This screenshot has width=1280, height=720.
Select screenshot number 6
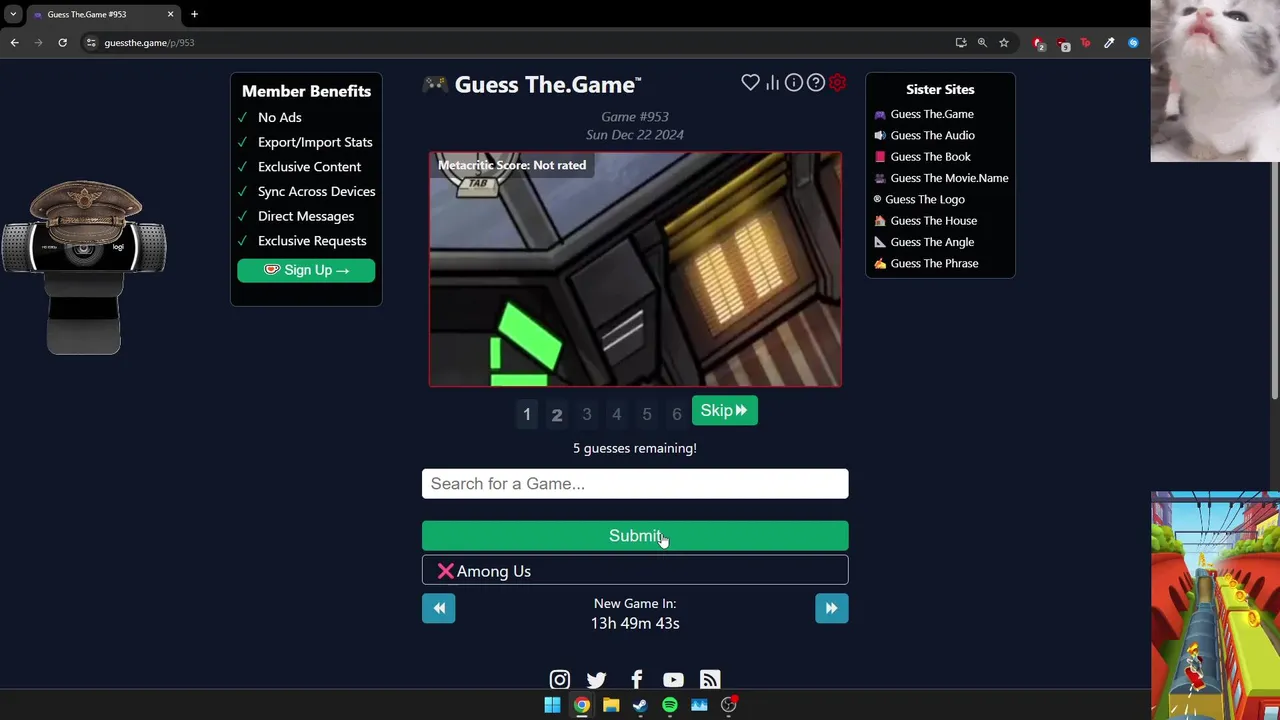(x=677, y=414)
